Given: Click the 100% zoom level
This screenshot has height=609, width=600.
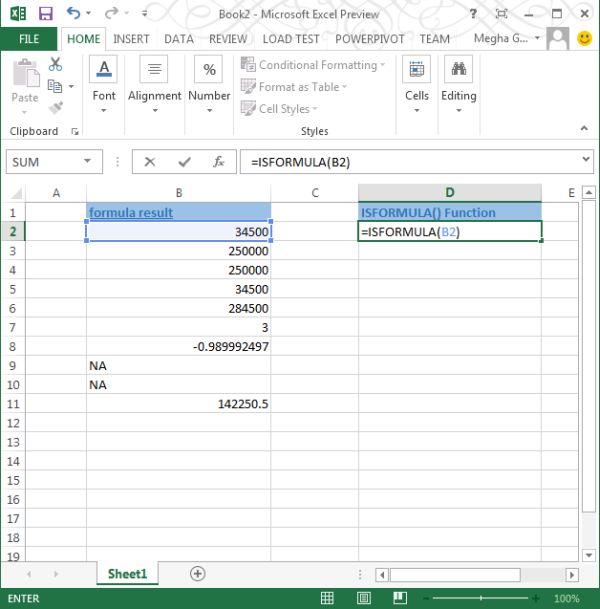Looking at the screenshot, I should pyautogui.click(x=567, y=598).
